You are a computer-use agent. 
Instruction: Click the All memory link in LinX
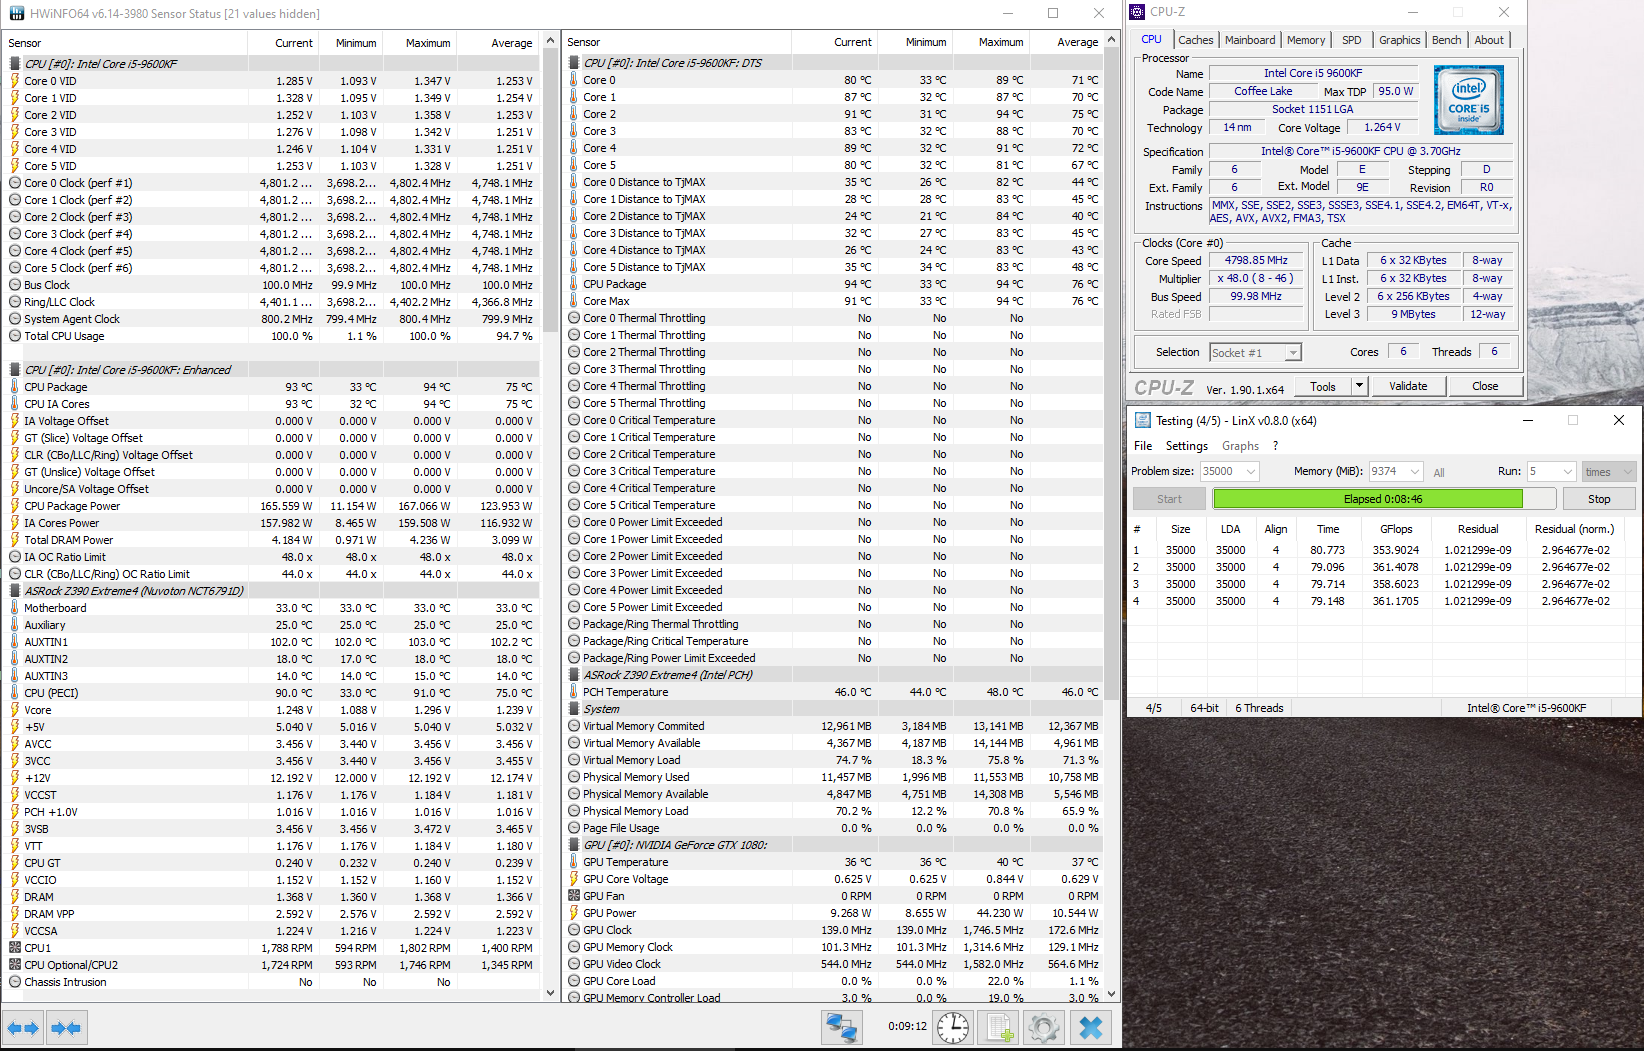(x=1439, y=473)
